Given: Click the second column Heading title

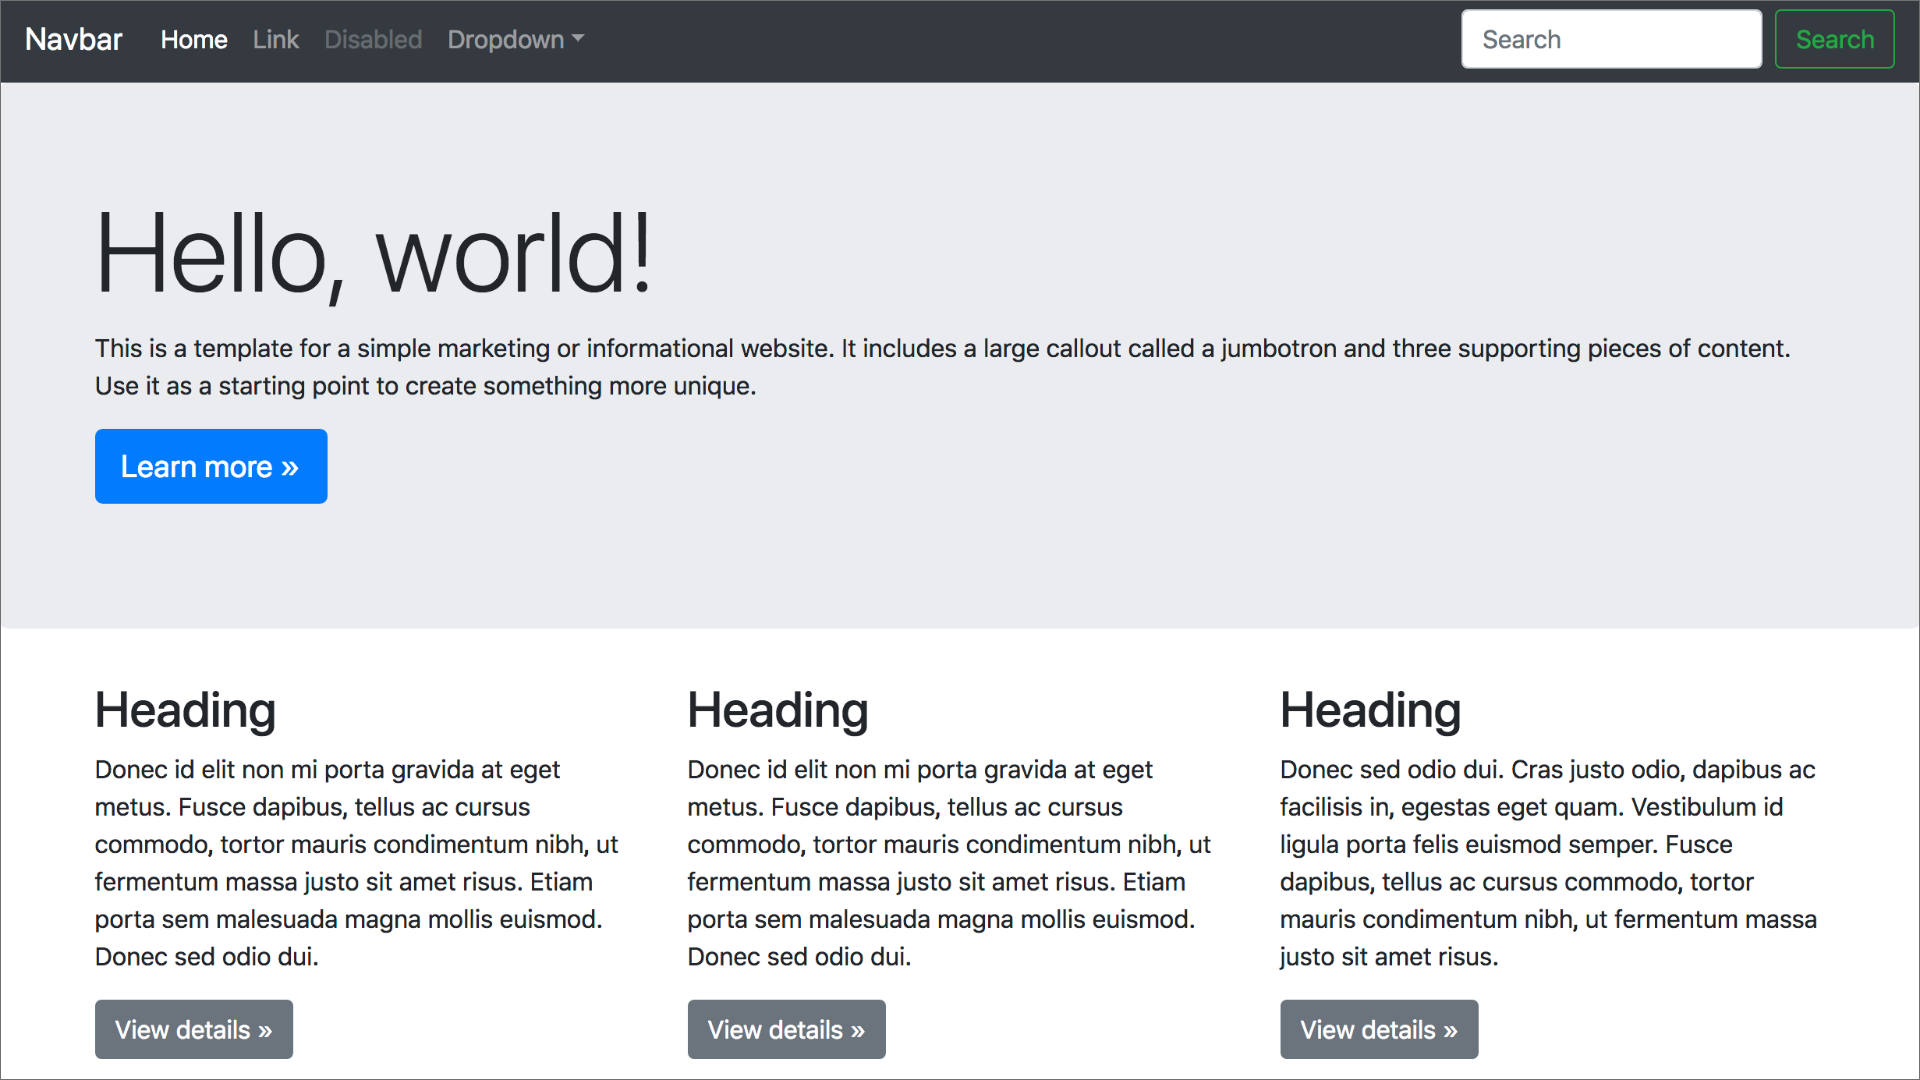Looking at the screenshot, I should click(x=778, y=710).
